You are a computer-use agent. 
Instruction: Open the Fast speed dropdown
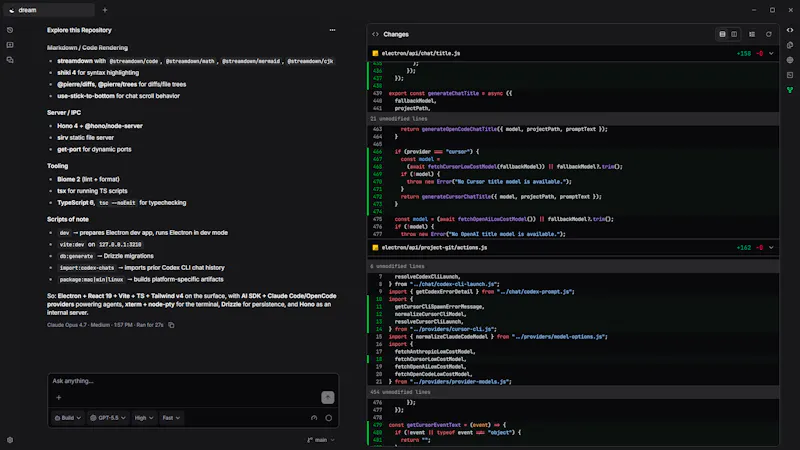pos(171,418)
